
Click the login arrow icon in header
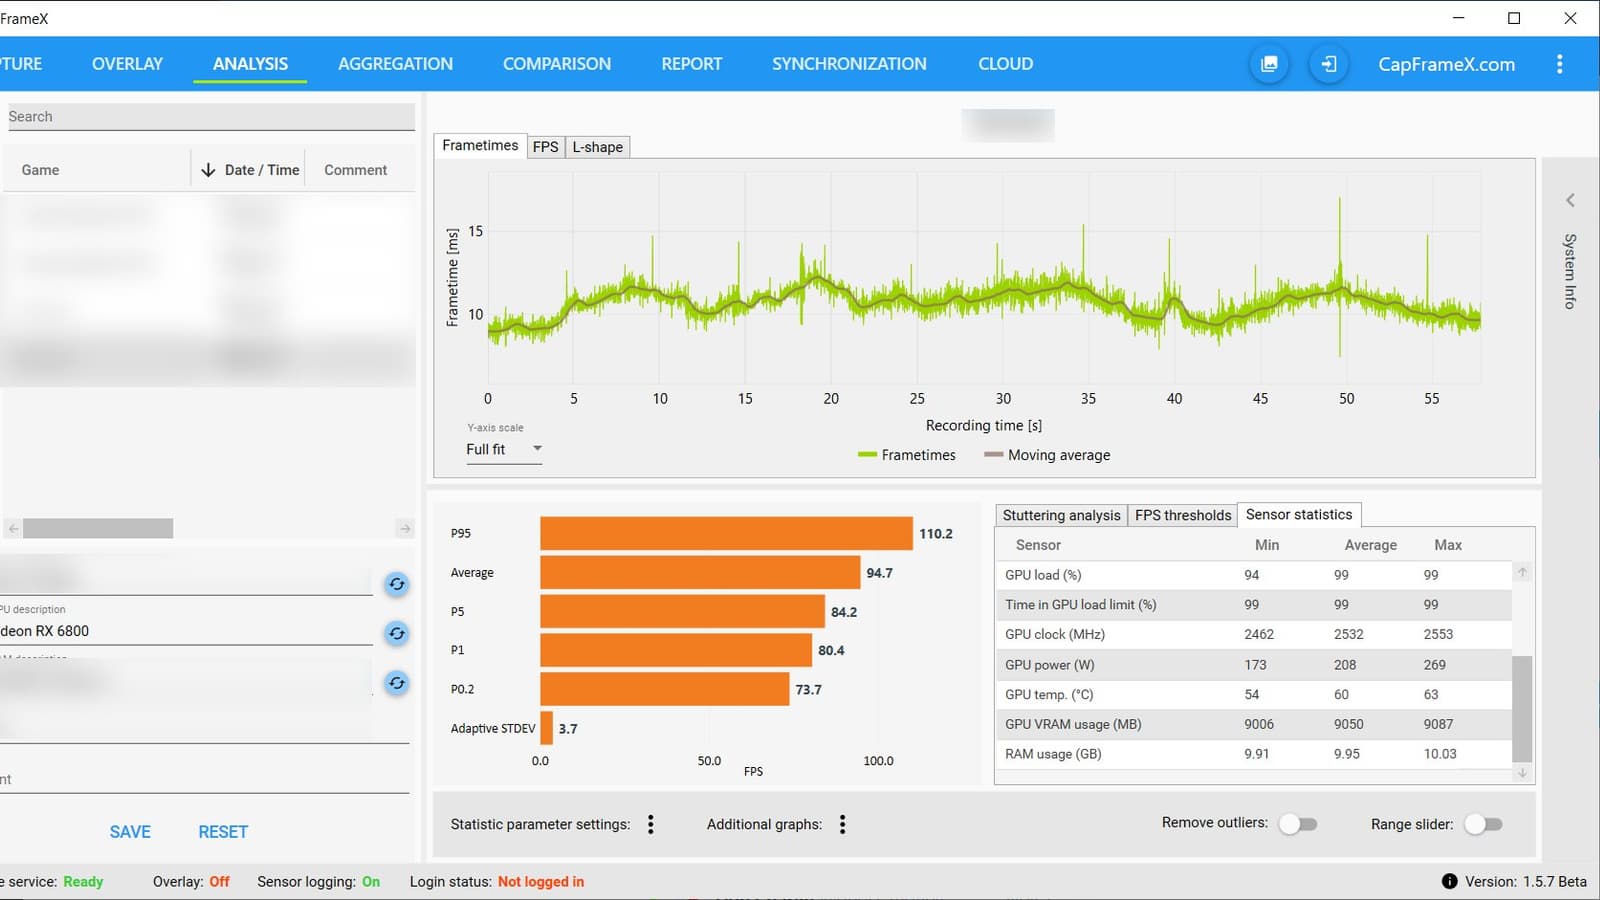(x=1328, y=64)
